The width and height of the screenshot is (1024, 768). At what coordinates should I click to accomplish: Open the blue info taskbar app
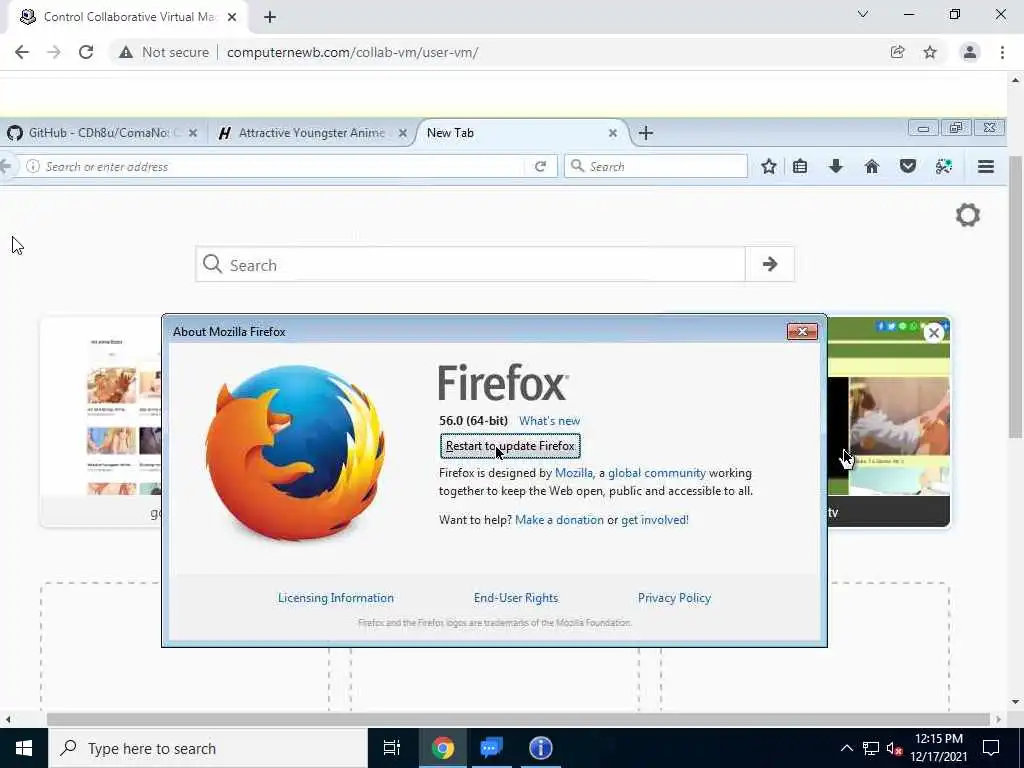click(x=541, y=748)
